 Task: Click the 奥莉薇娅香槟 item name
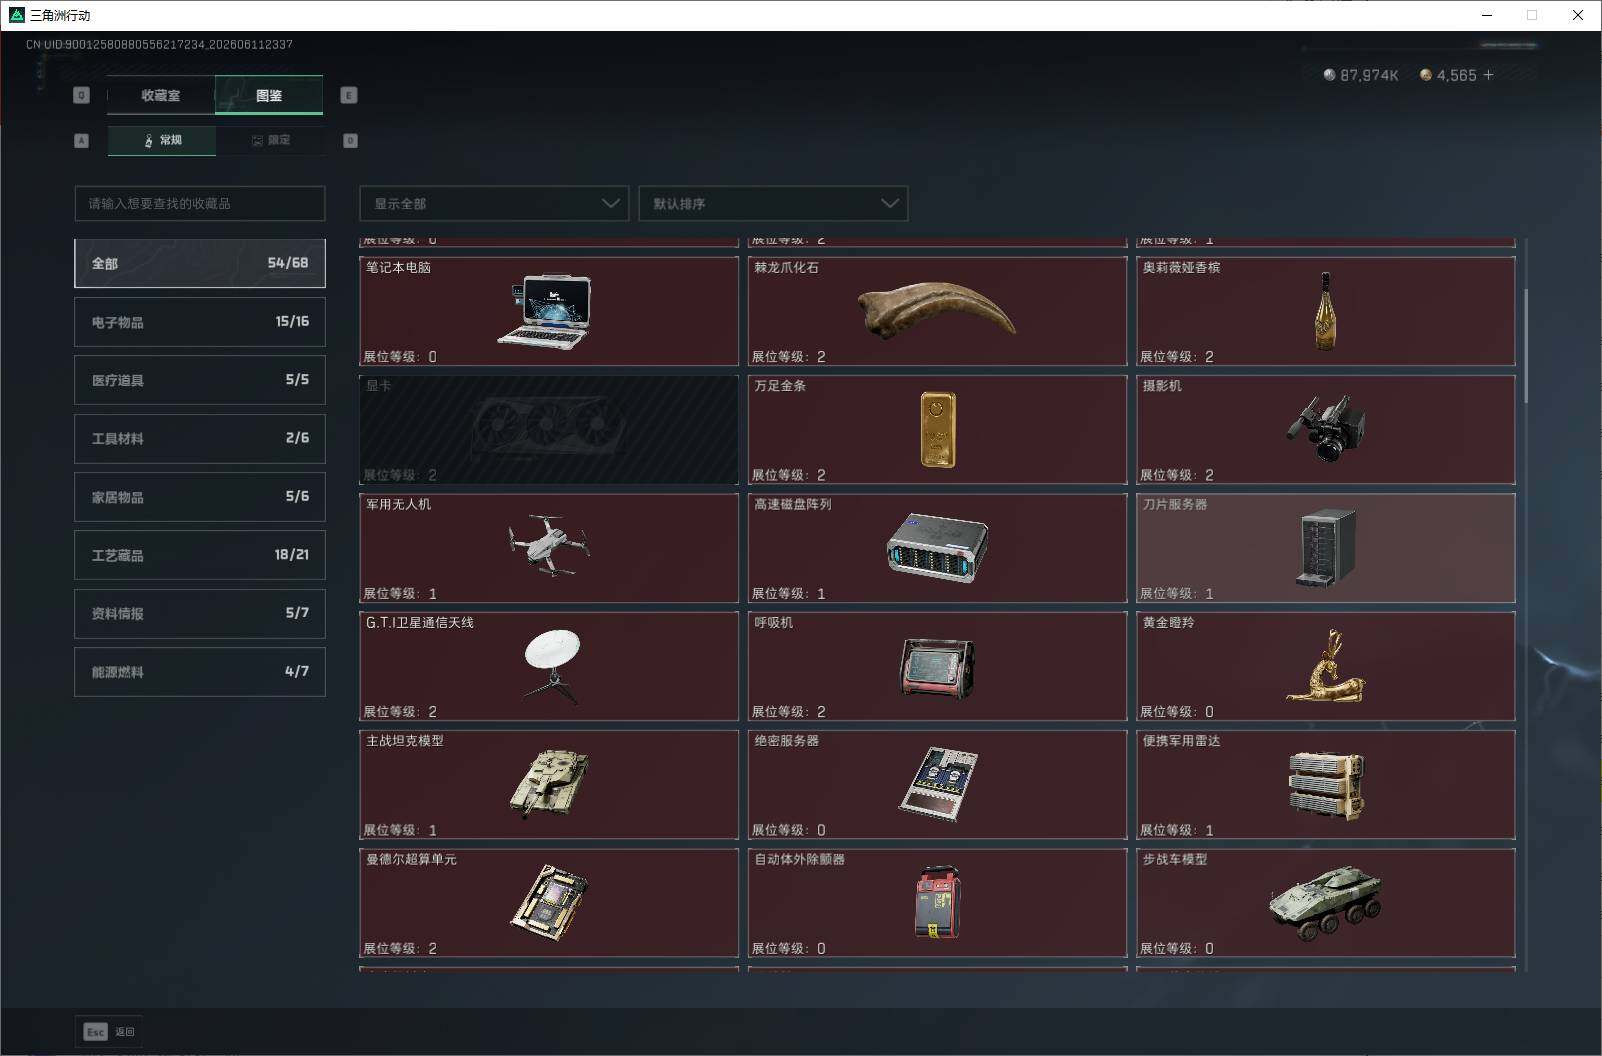point(1181,267)
